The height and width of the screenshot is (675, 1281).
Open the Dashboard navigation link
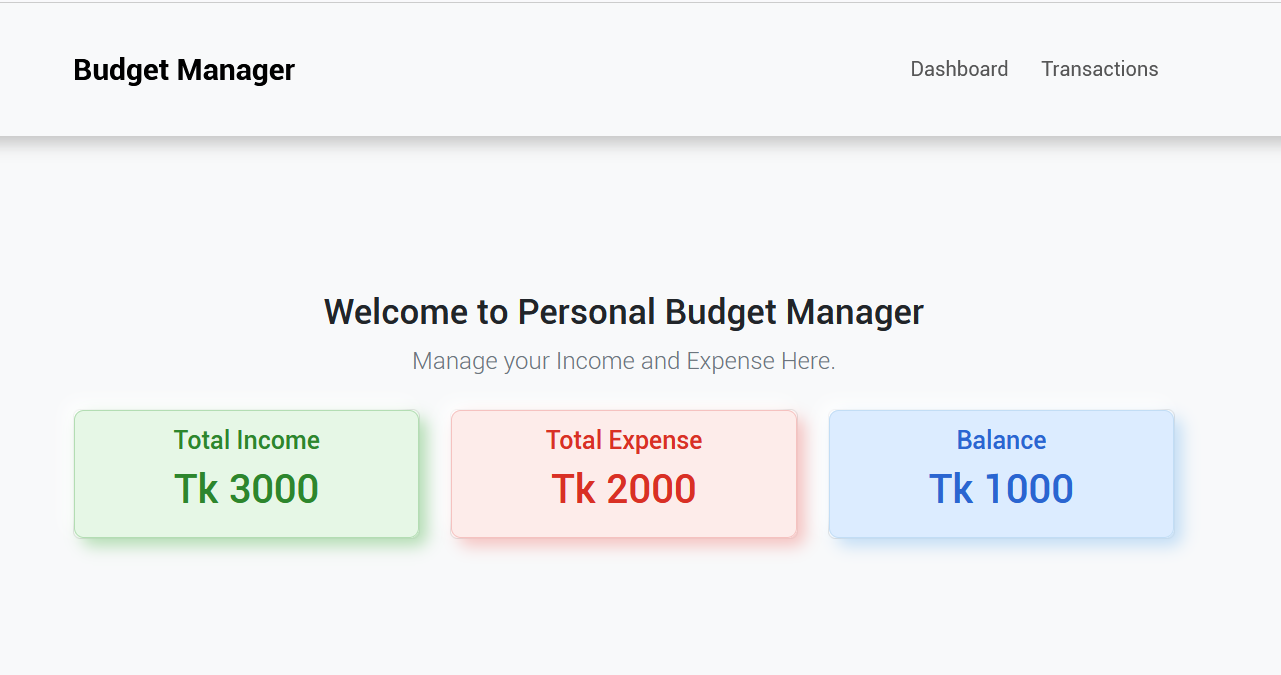959,69
